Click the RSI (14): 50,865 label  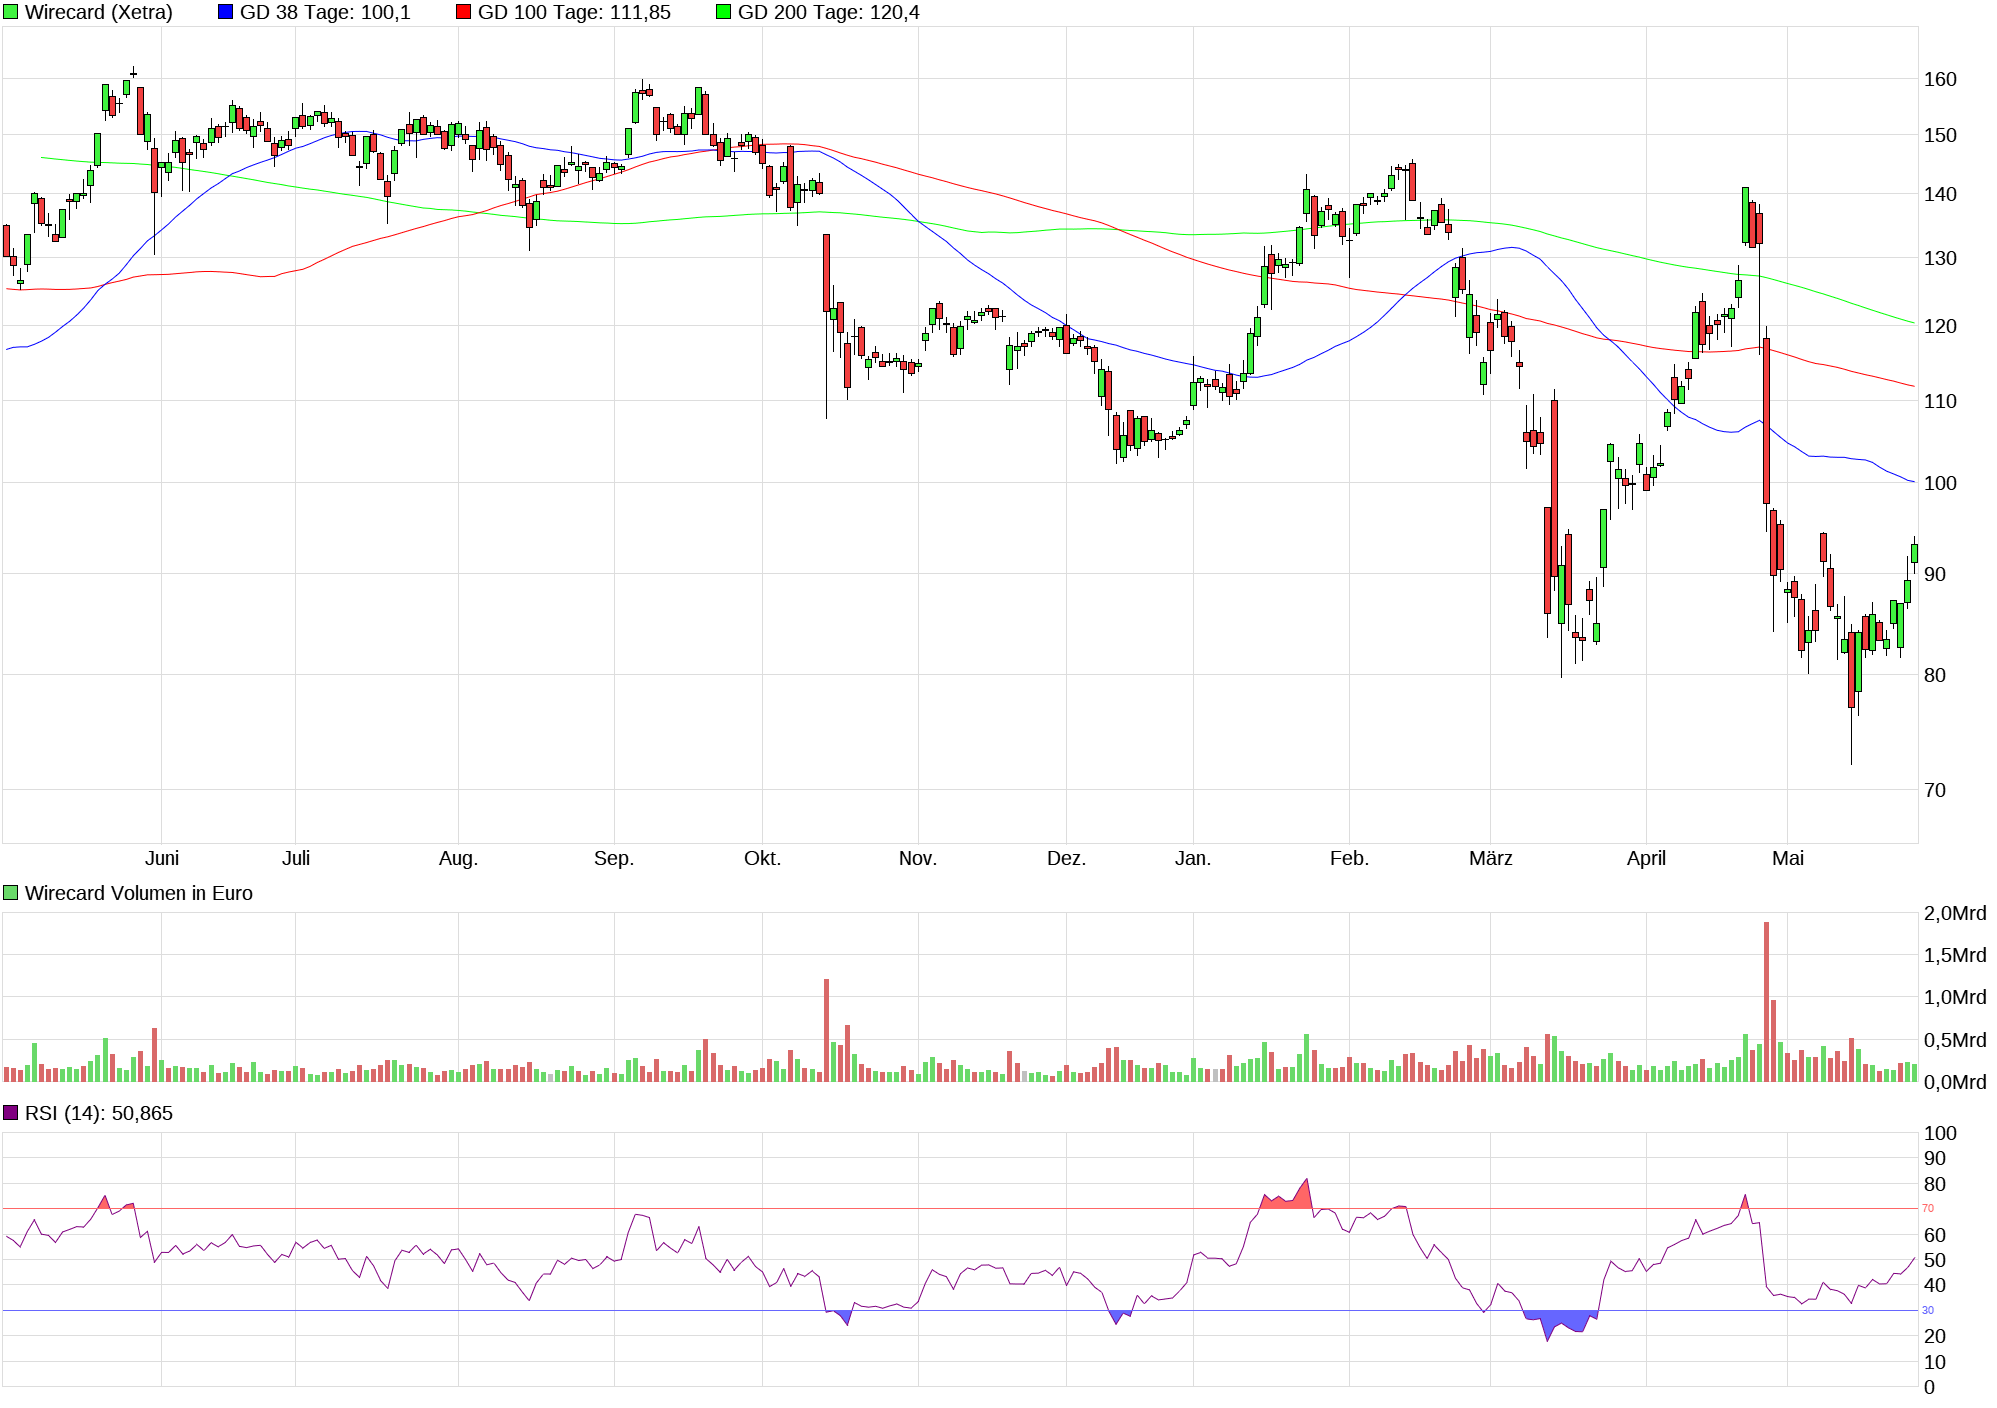click(x=98, y=1113)
